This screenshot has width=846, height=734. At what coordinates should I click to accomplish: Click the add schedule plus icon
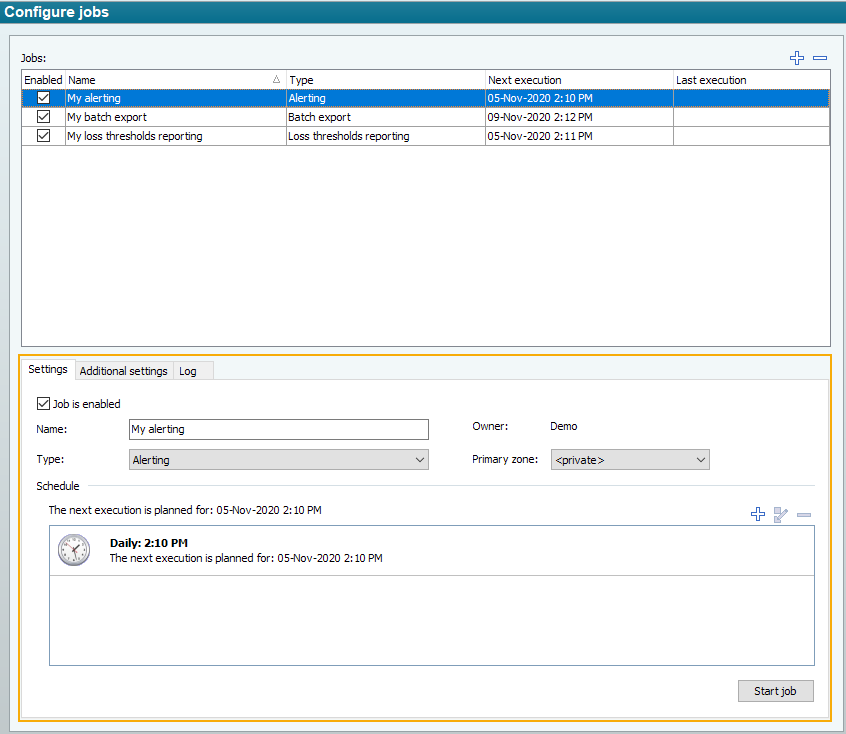[x=758, y=514]
